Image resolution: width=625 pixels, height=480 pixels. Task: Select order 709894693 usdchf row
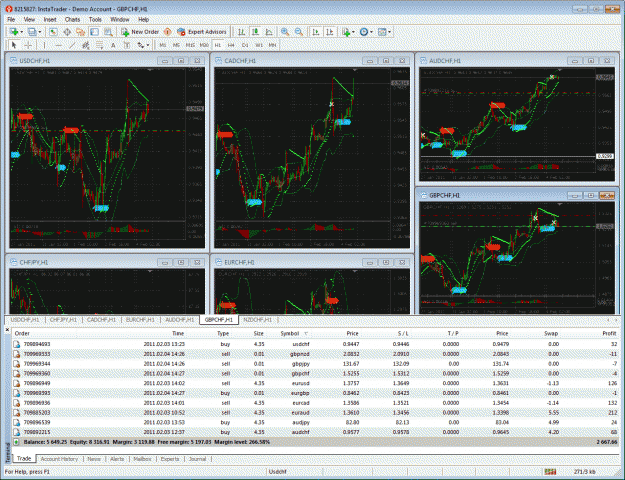pos(315,344)
